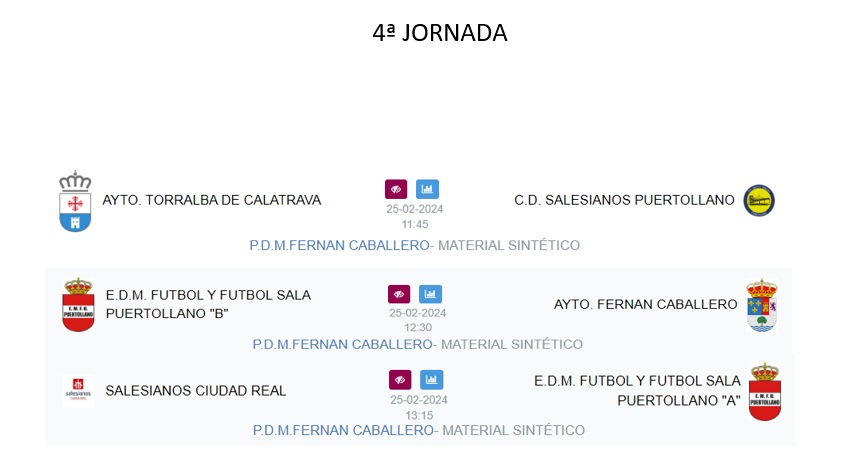Click the 4ª JORNADA heading
This screenshot has width=860, height=460.
[440, 33]
